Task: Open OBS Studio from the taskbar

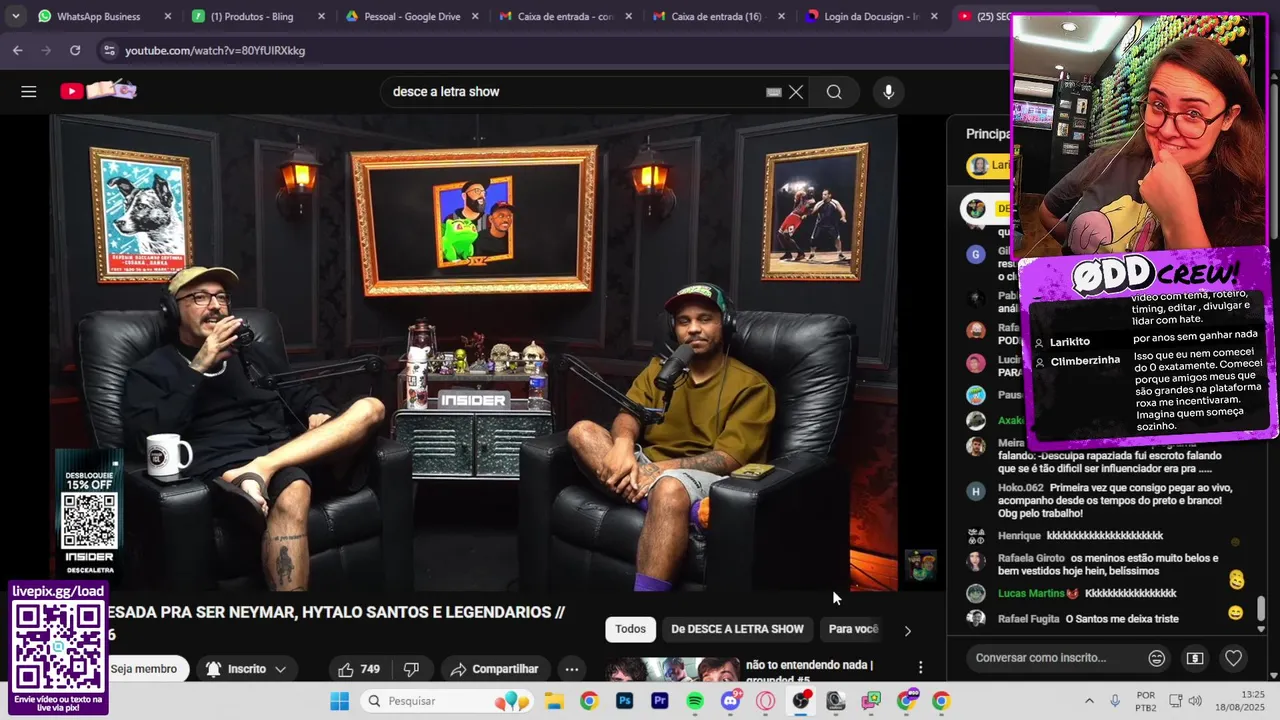Action: click(x=801, y=701)
